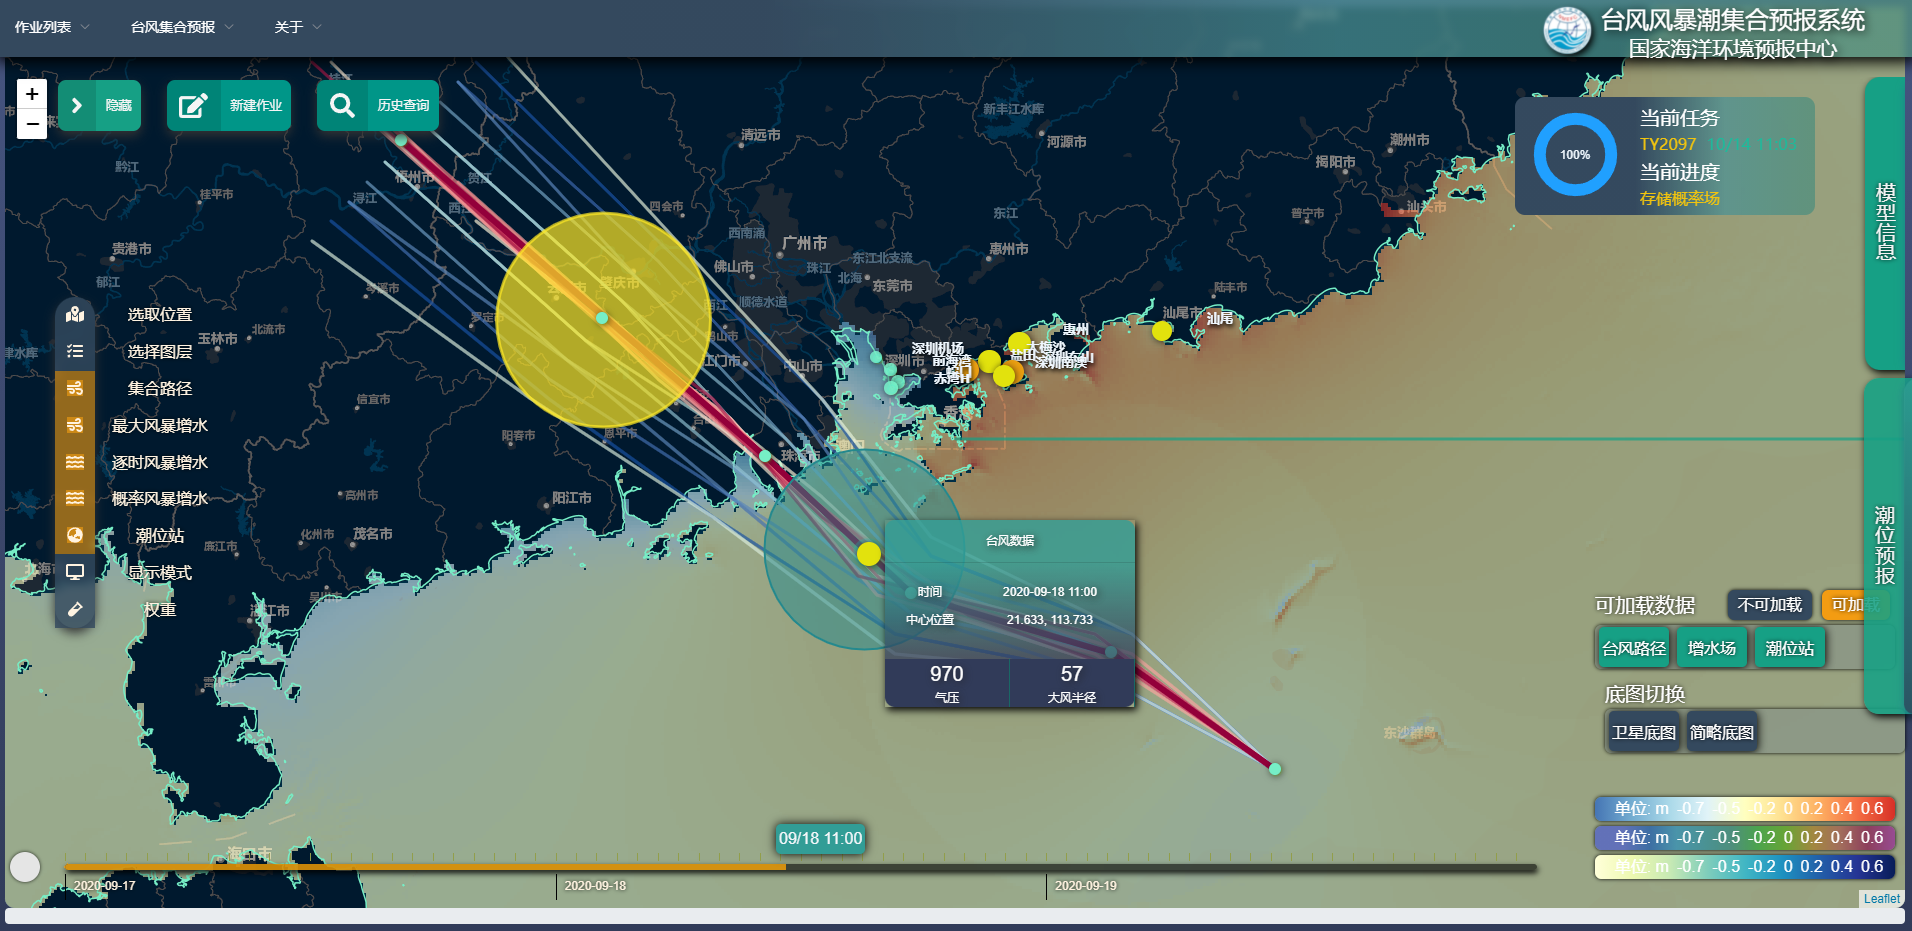Click the orange timeline progress bar
The image size is (1912, 931).
425,867
